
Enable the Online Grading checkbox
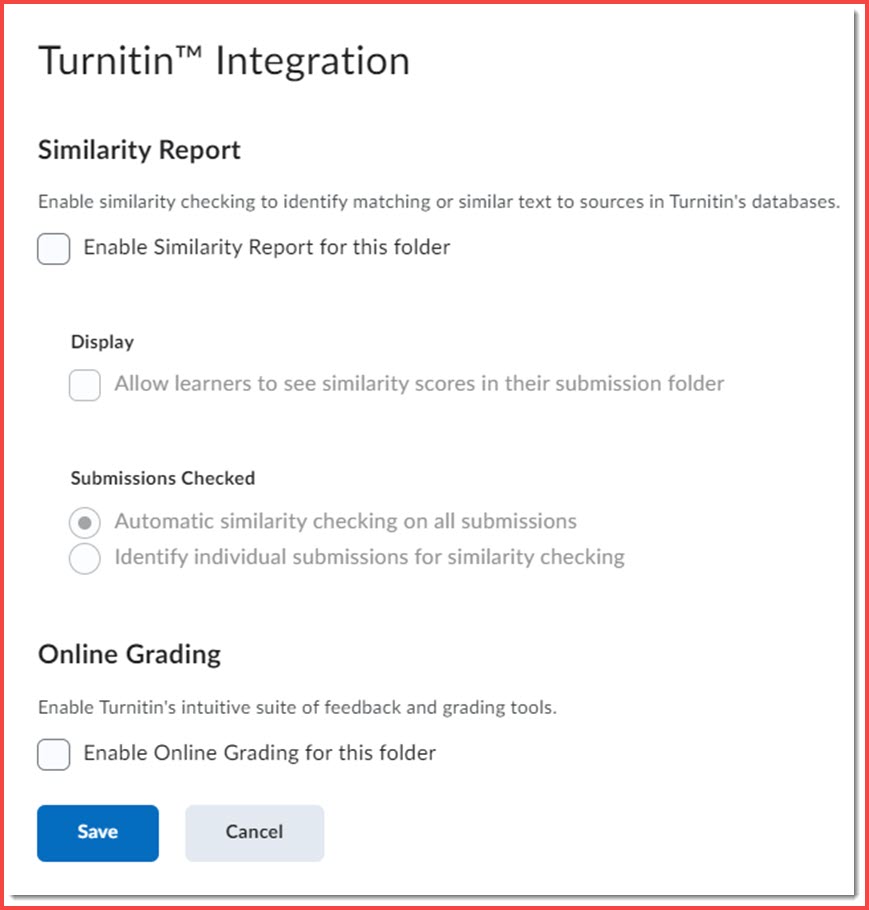point(54,754)
